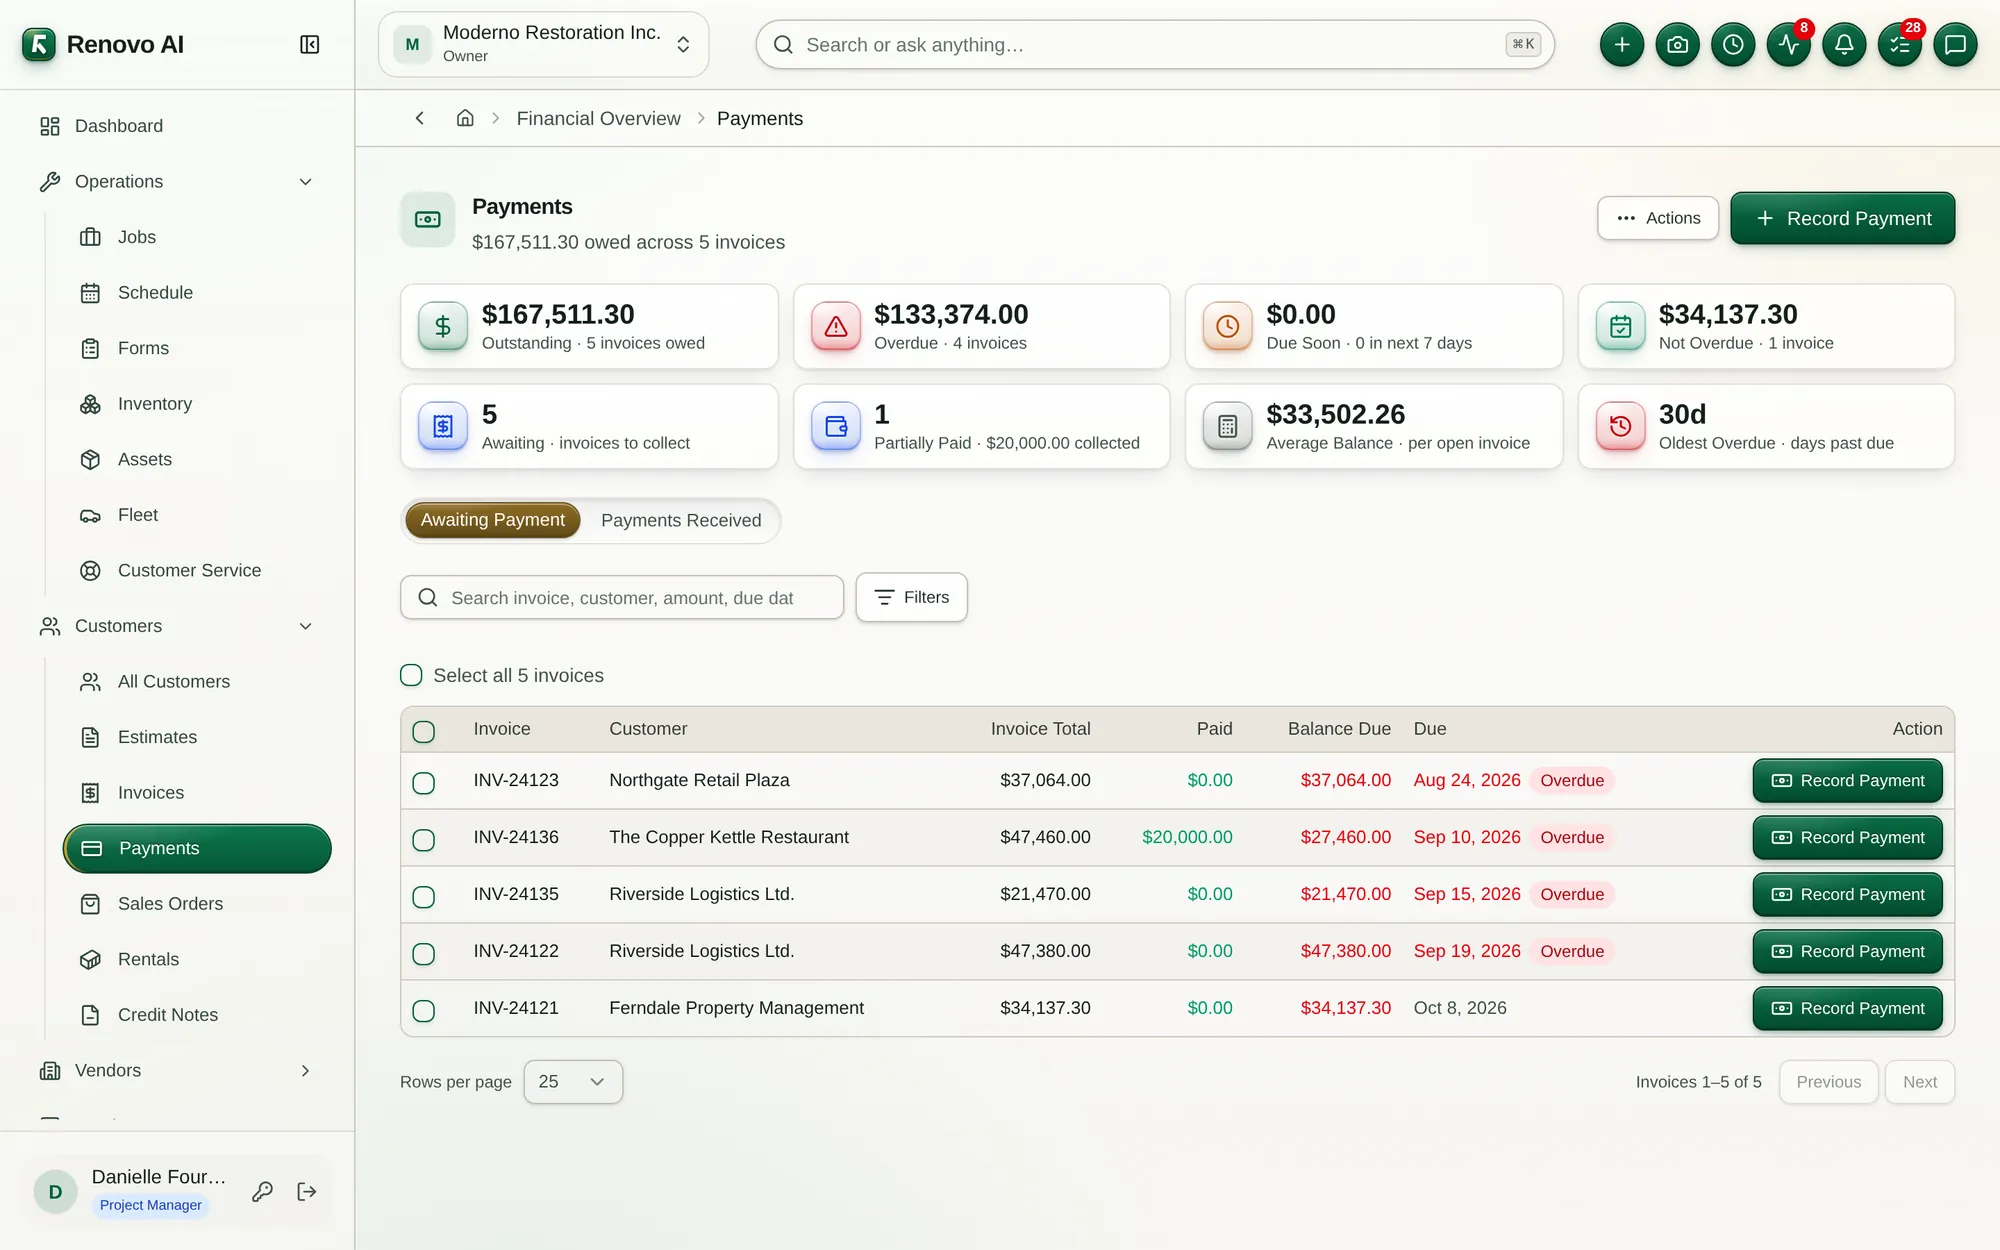Select the INV-24121 row checkbox
Viewport: 2000px width, 1250px height.
coord(424,1010)
